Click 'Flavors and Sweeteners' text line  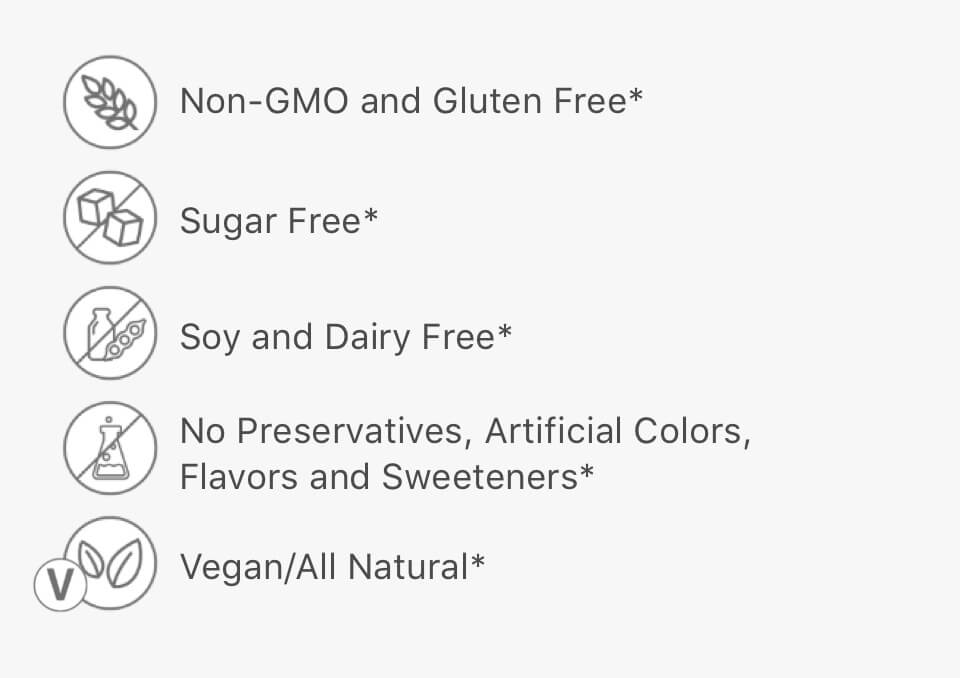[379, 477]
